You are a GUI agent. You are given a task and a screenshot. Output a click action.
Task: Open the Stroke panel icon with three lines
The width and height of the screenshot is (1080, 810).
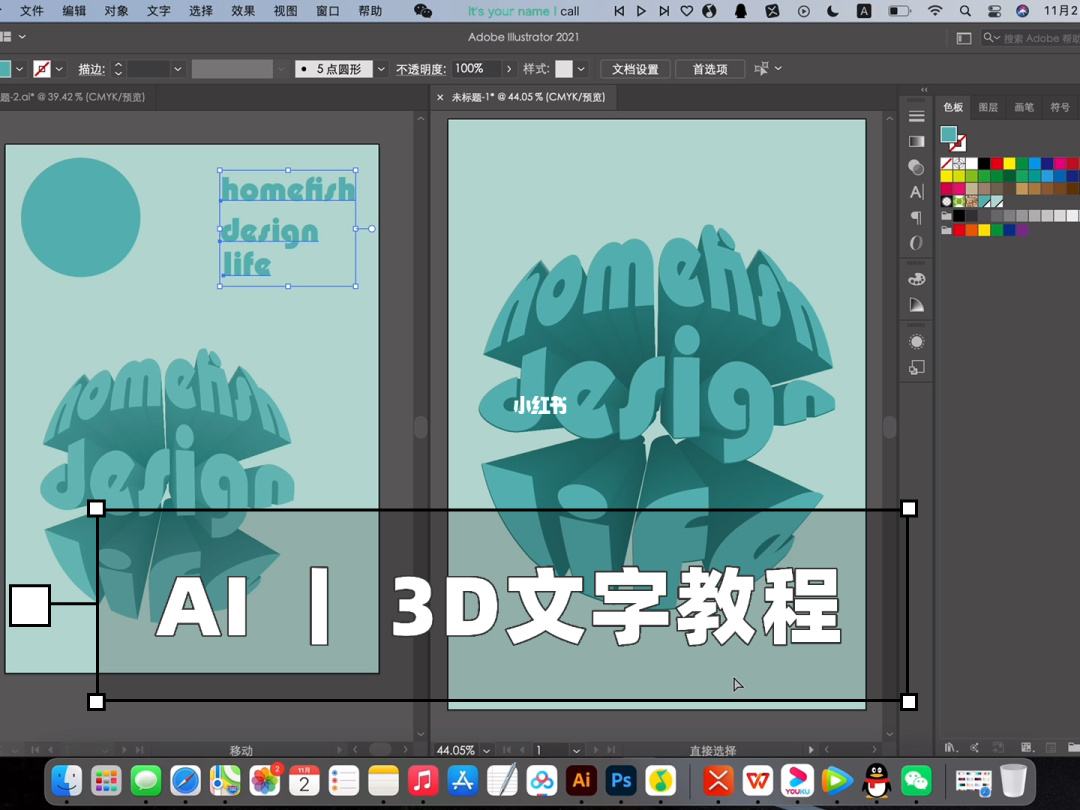click(x=916, y=116)
